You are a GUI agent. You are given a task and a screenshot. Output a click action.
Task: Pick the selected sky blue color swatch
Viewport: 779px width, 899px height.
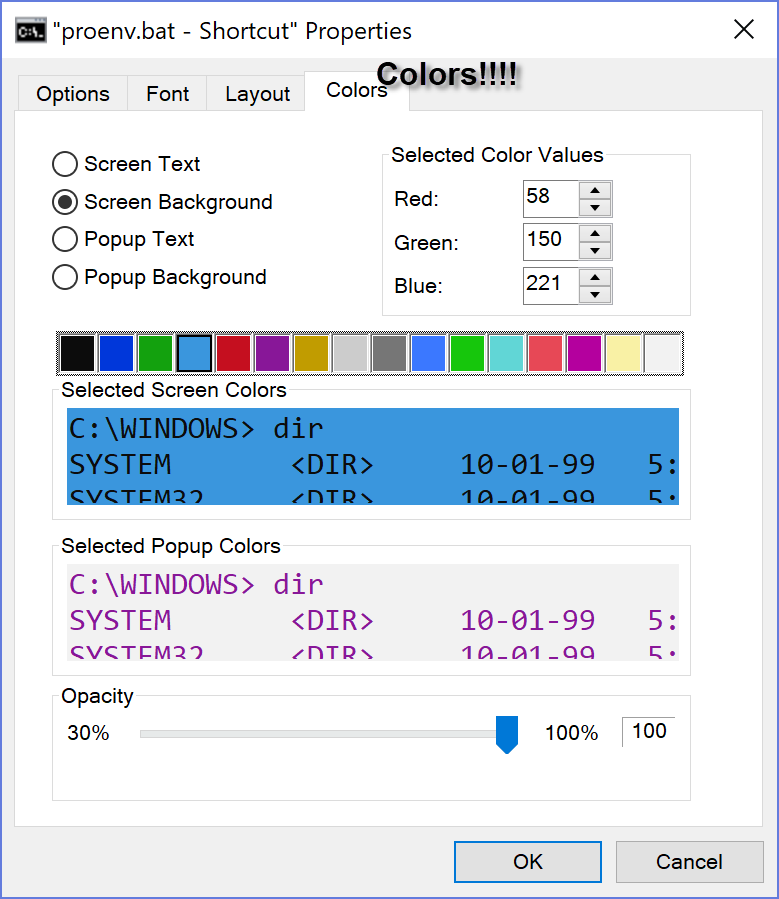pos(194,353)
